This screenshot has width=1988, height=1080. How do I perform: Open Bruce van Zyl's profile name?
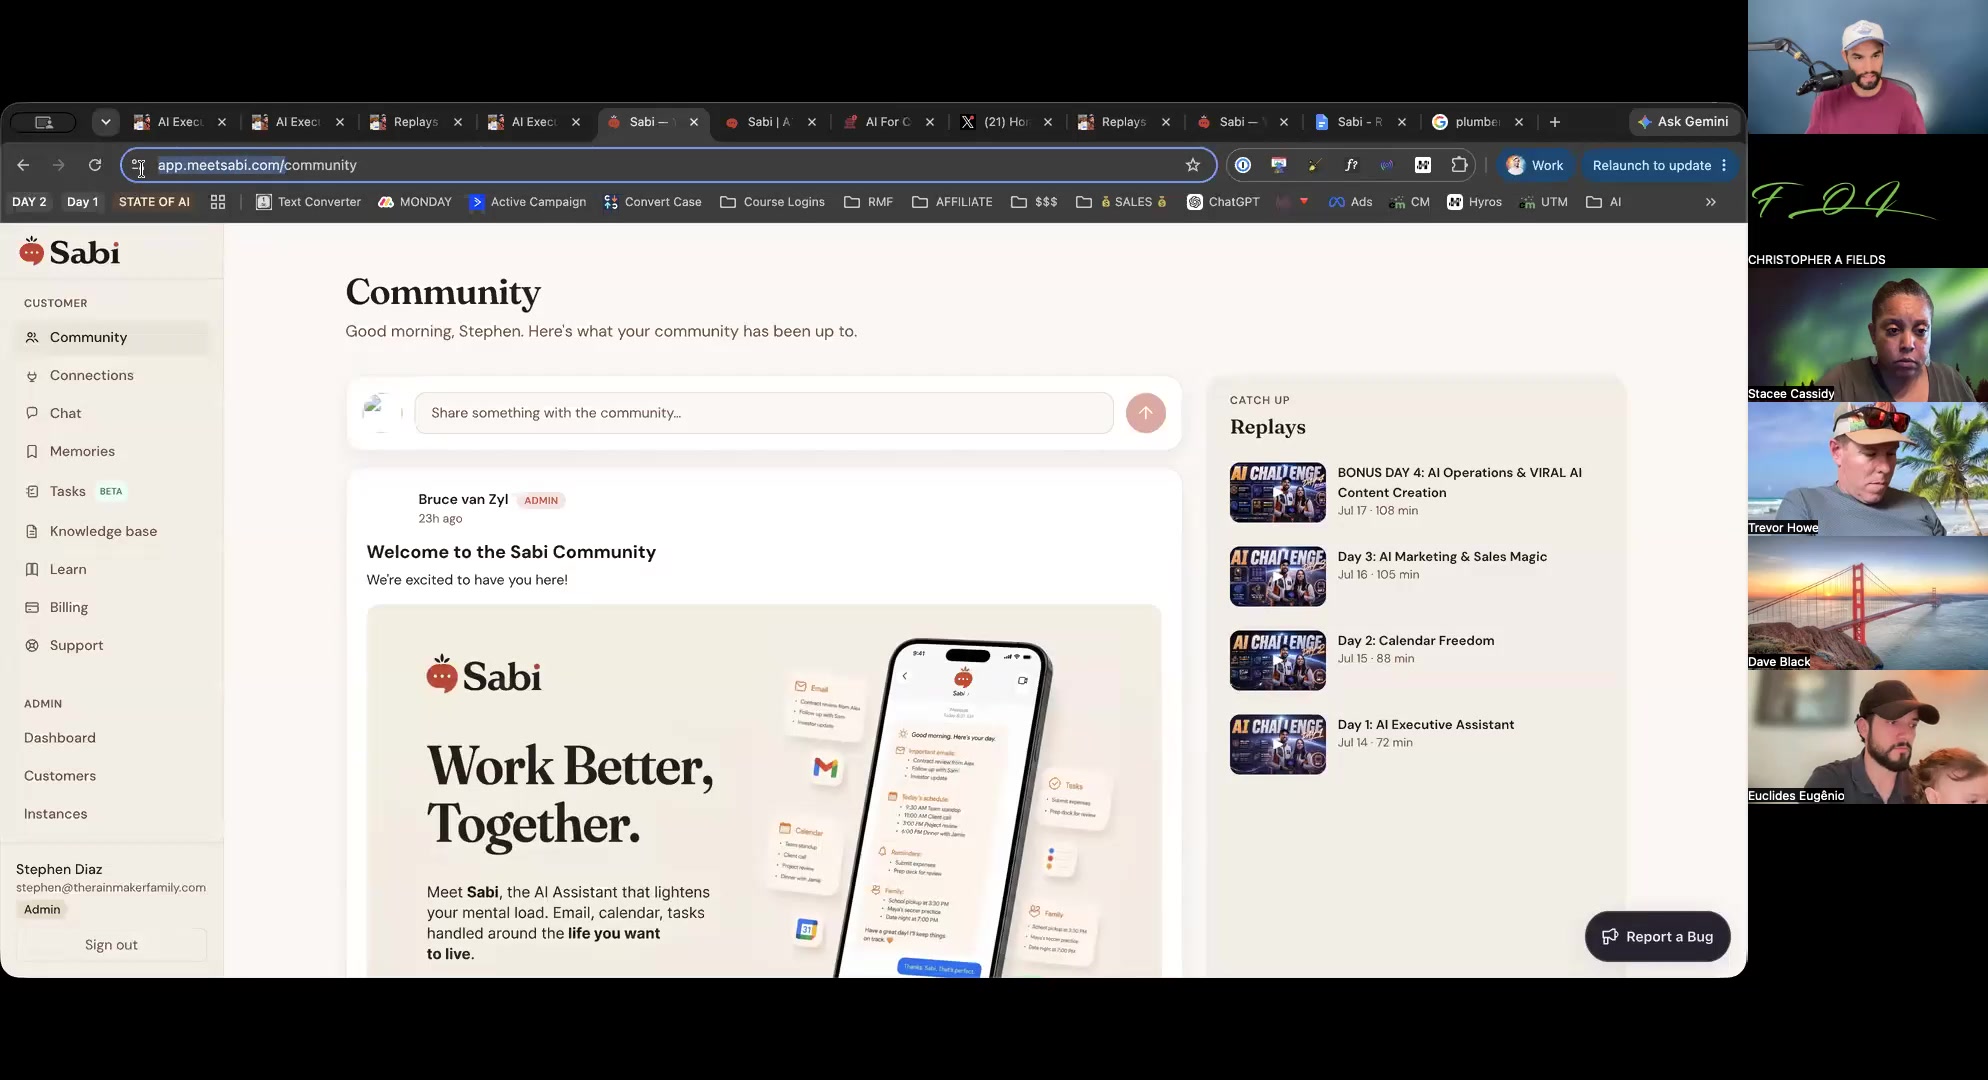tap(463, 499)
